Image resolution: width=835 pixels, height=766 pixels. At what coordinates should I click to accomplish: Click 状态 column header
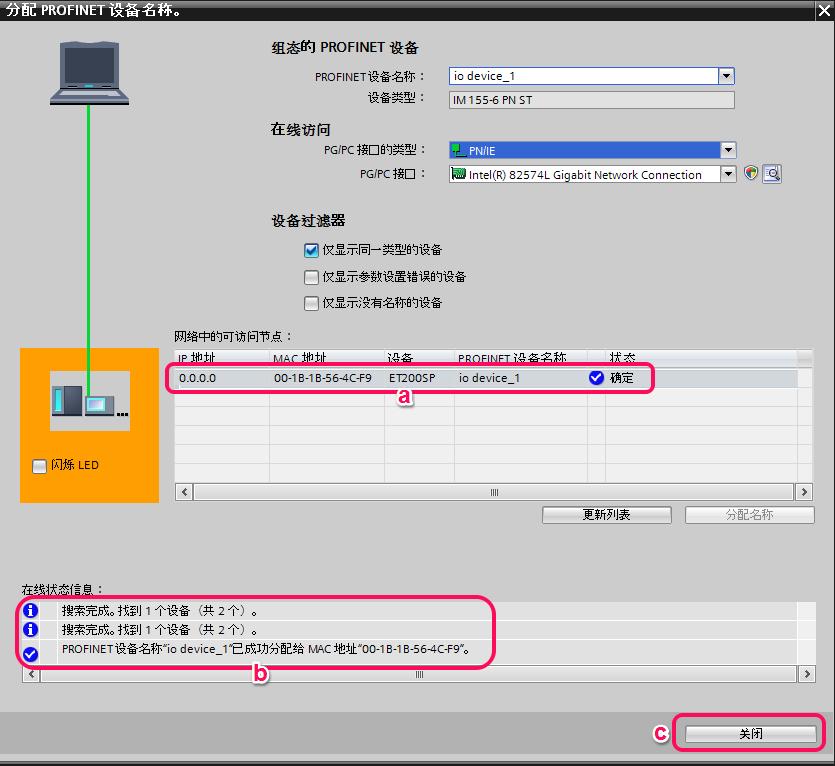(701, 357)
